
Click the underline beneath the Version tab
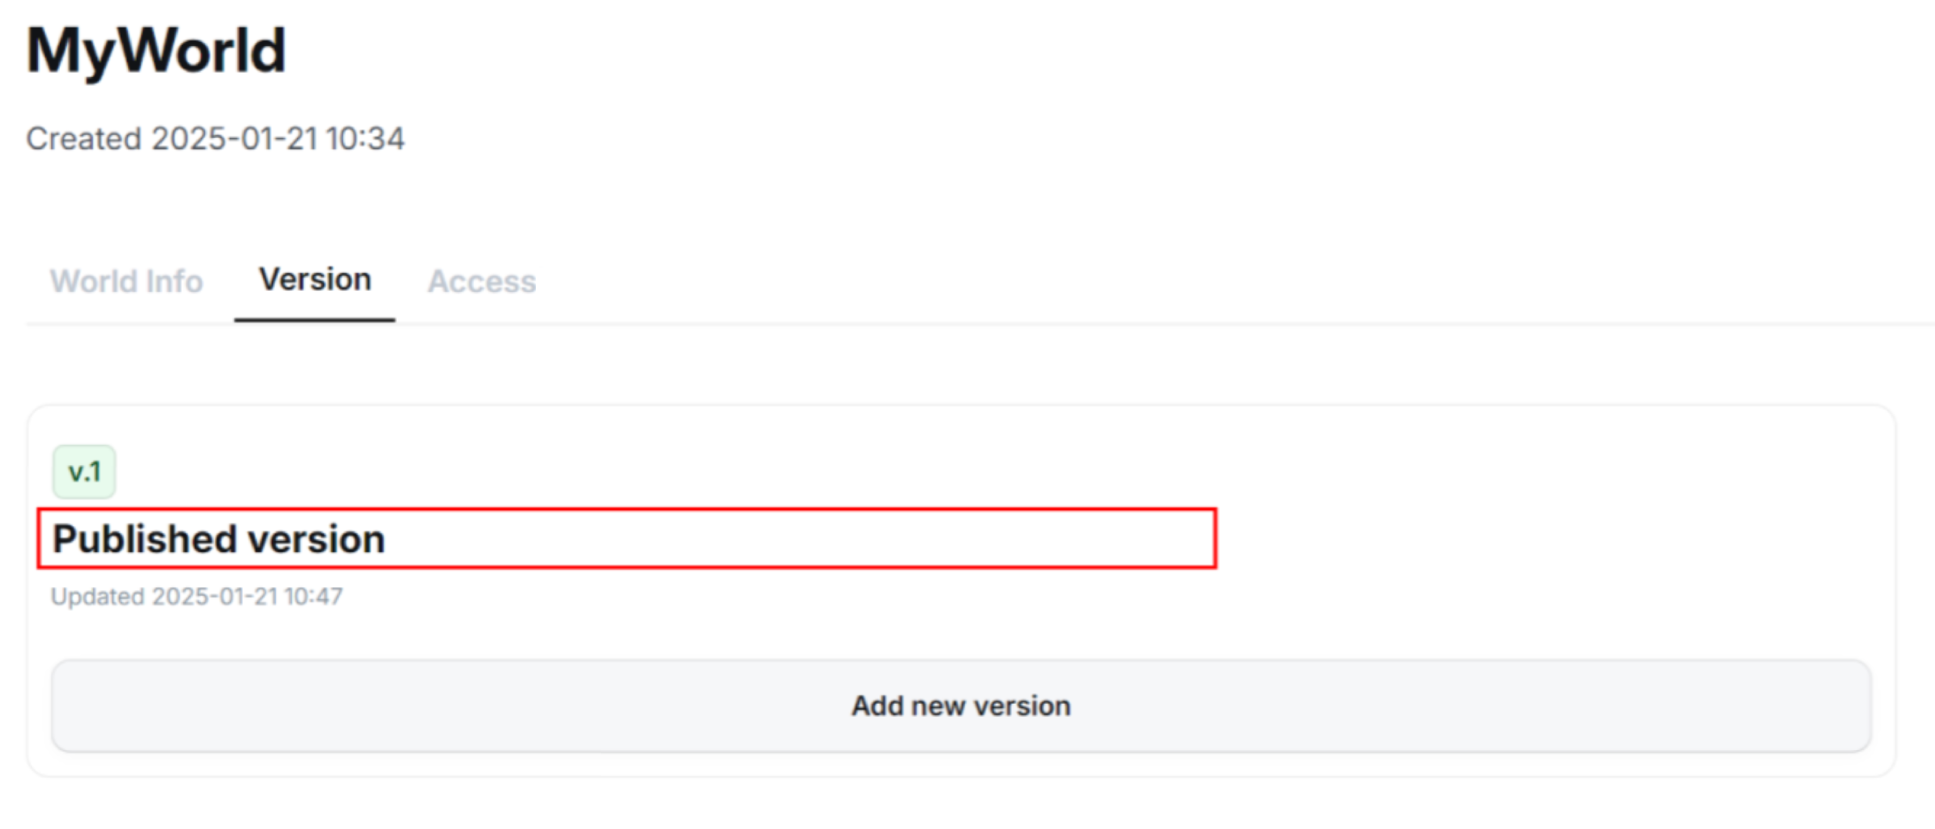click(315, 320)
